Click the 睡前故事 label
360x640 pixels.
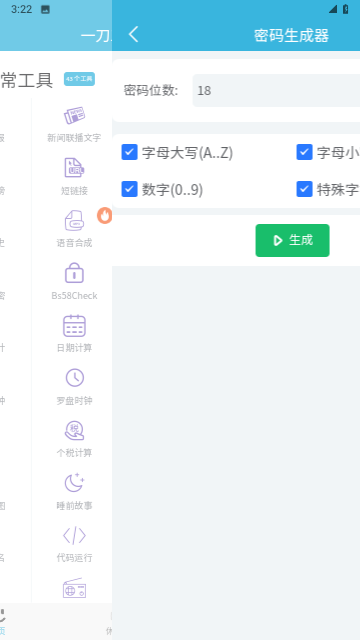pos(74,506)
